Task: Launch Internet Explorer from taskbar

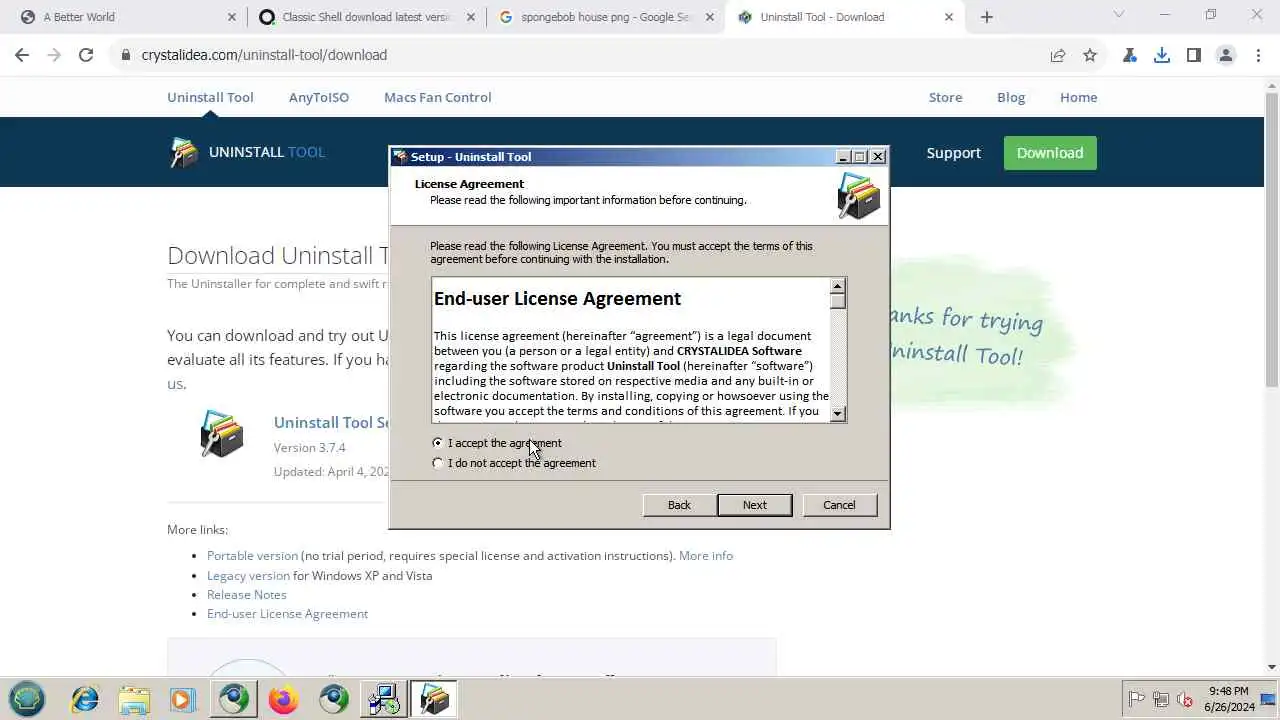Action: tap(85, 699)
